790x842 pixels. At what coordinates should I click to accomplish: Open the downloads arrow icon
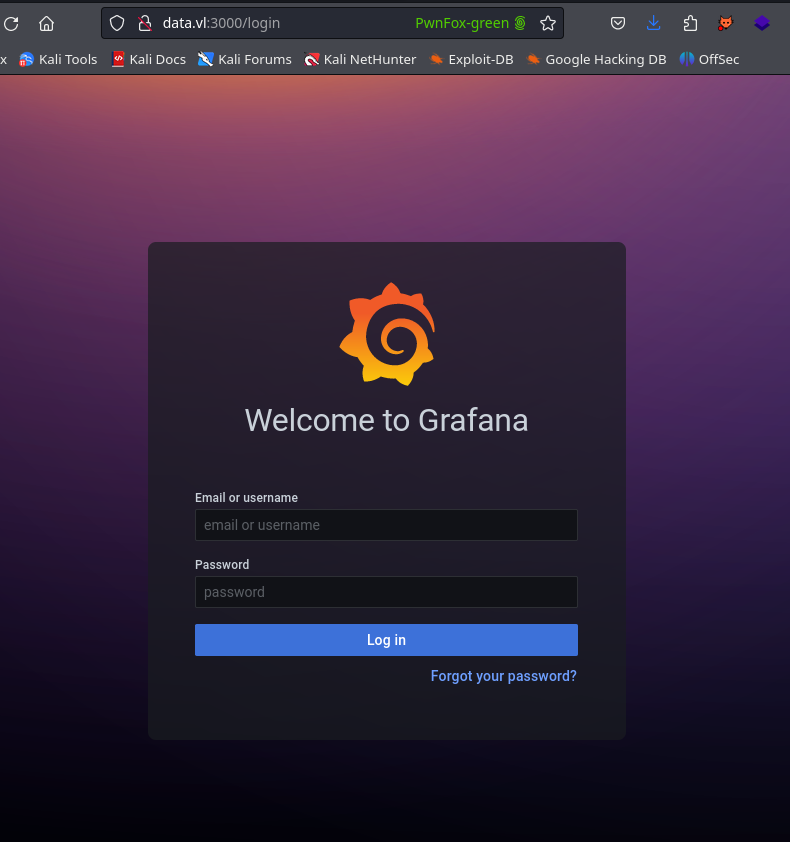tap(654, 23)
